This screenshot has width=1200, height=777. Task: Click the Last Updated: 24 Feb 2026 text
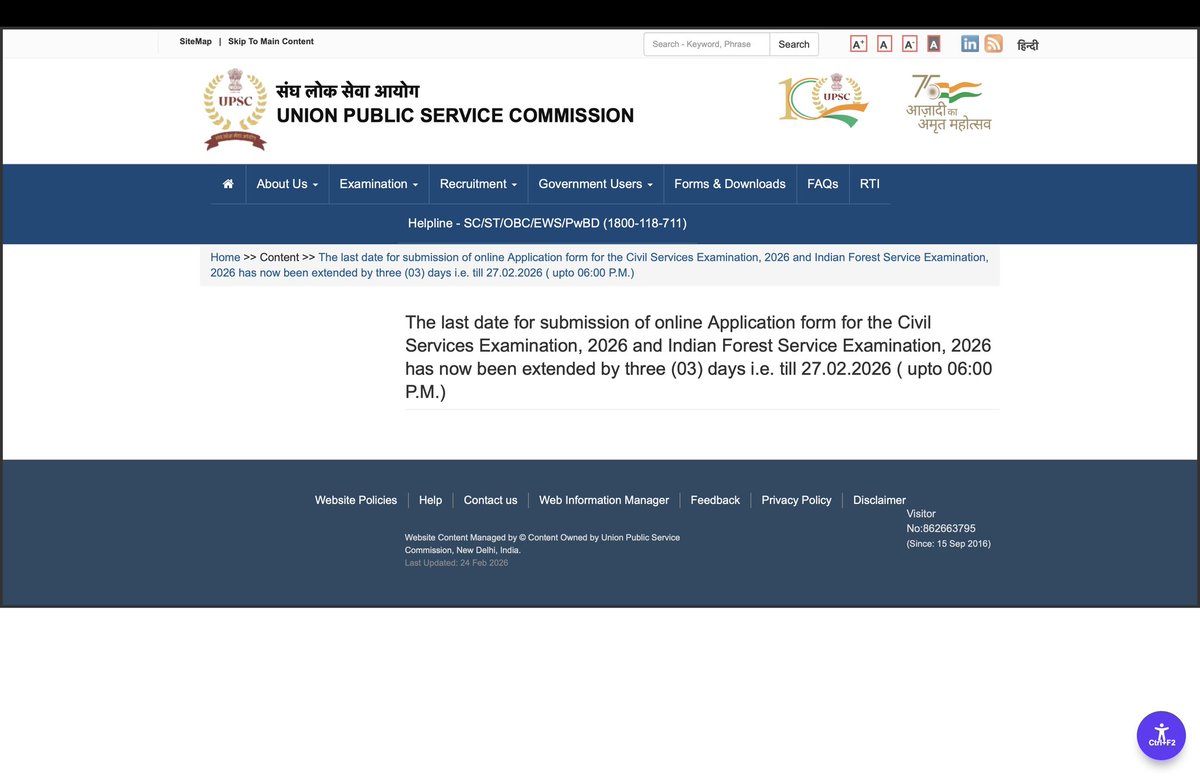pyautogui.click(x=456, y=563)
